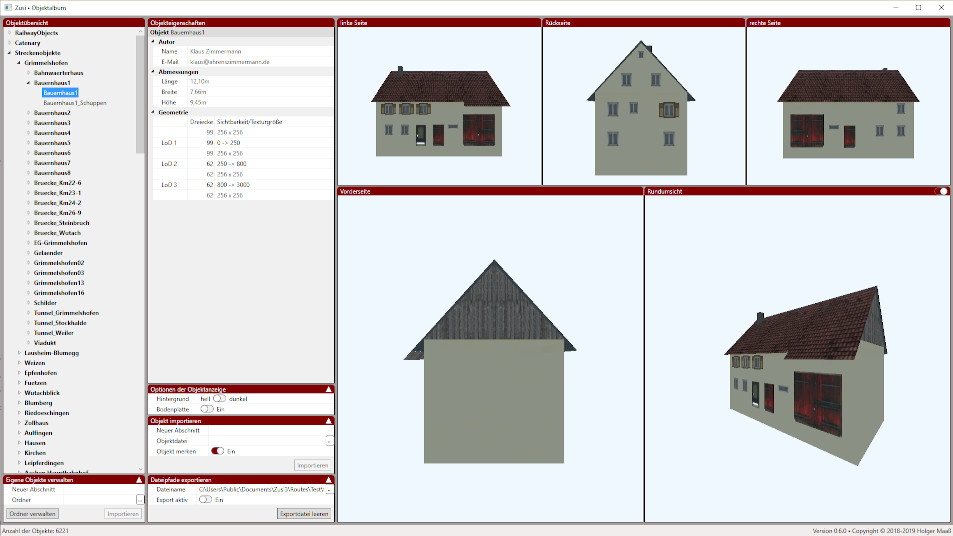Screen dimensions: 953x536
Task: Click browse button for export Dateiname
Action: [x=329, y=490]
